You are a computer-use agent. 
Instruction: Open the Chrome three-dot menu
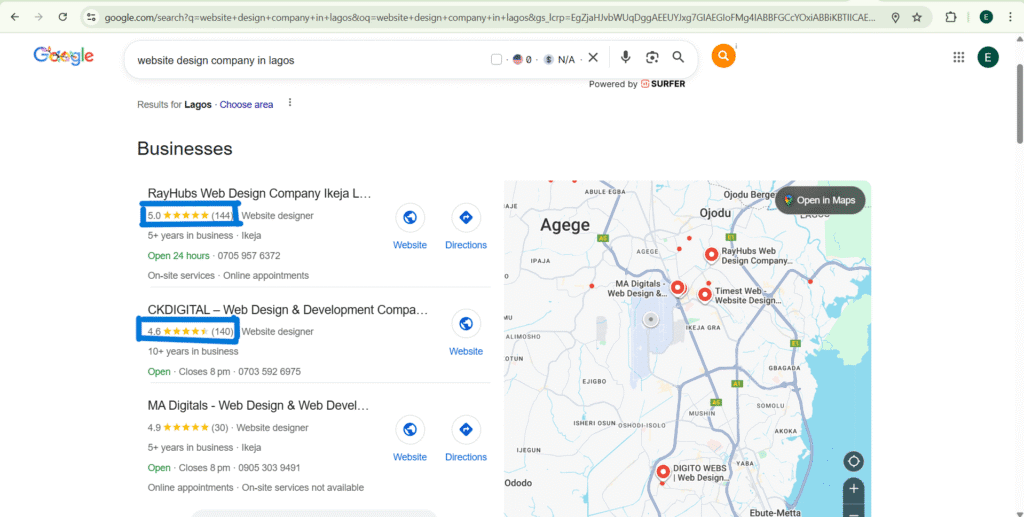[x=1009, y=18]
